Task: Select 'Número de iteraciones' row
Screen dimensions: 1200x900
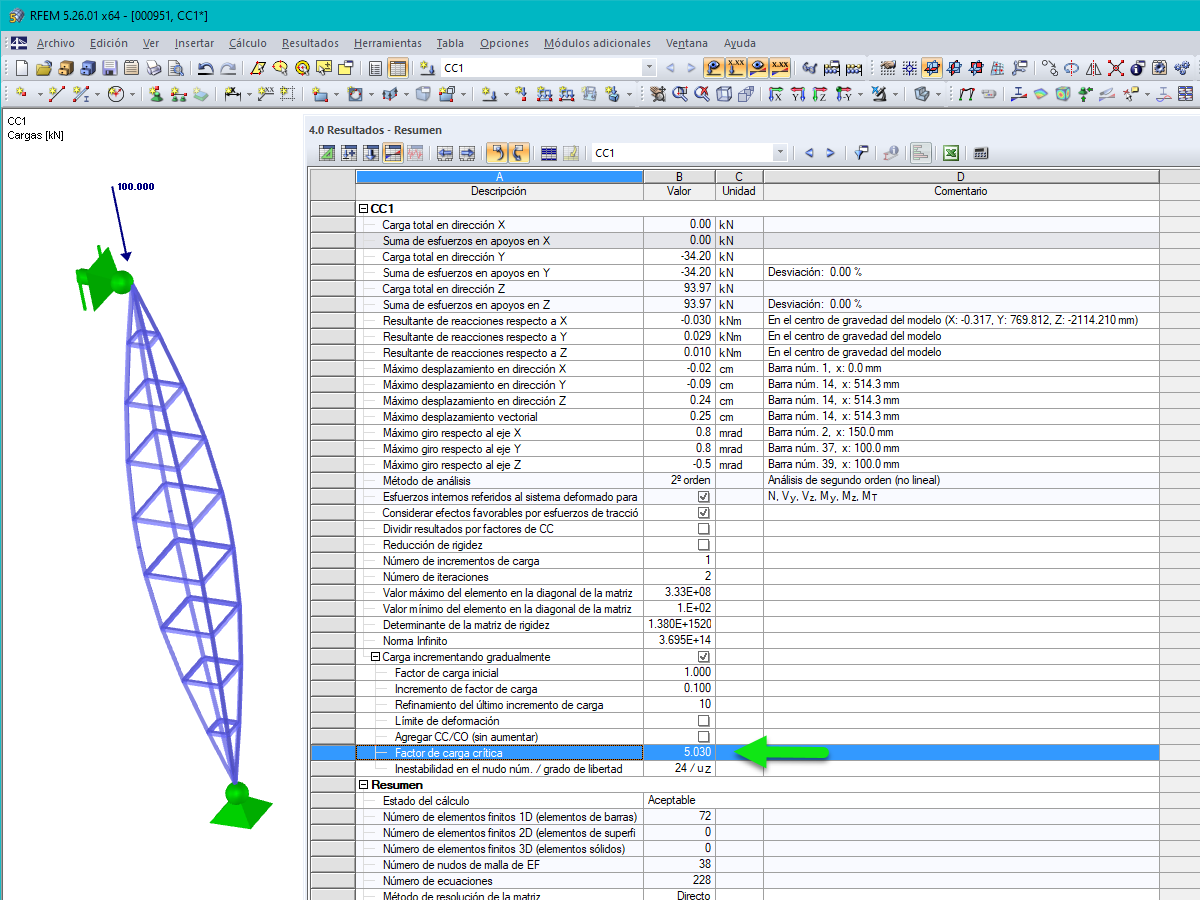Action: click(735, 577)
